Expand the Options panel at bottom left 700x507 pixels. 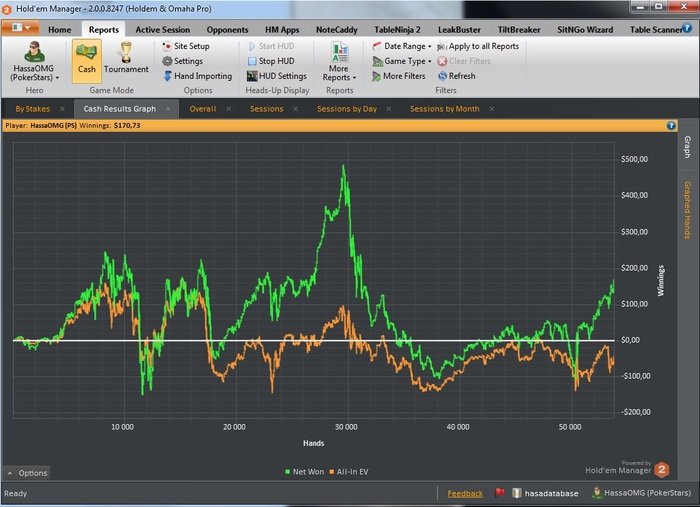click(27, 473)
